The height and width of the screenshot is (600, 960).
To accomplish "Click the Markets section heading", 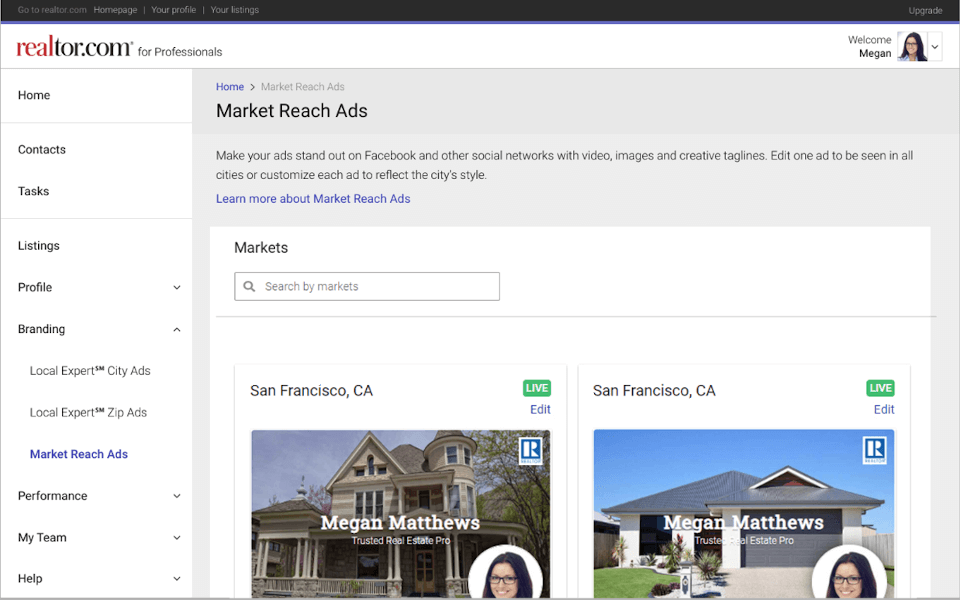I will (x=261, y=247).
